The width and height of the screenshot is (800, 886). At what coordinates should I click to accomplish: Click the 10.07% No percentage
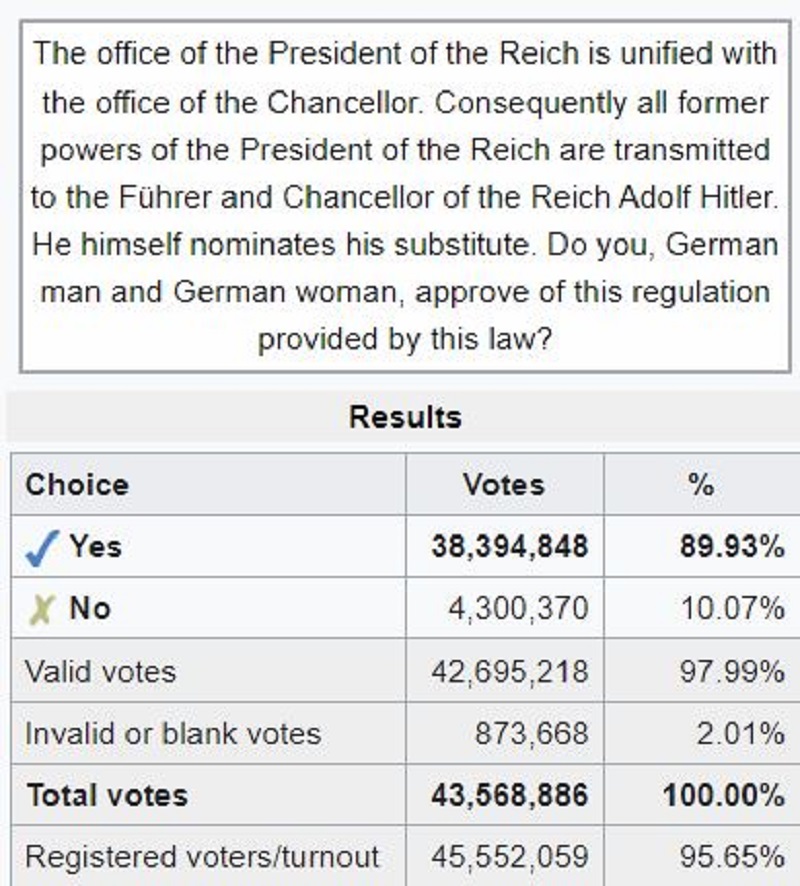(x=734, y=608)
